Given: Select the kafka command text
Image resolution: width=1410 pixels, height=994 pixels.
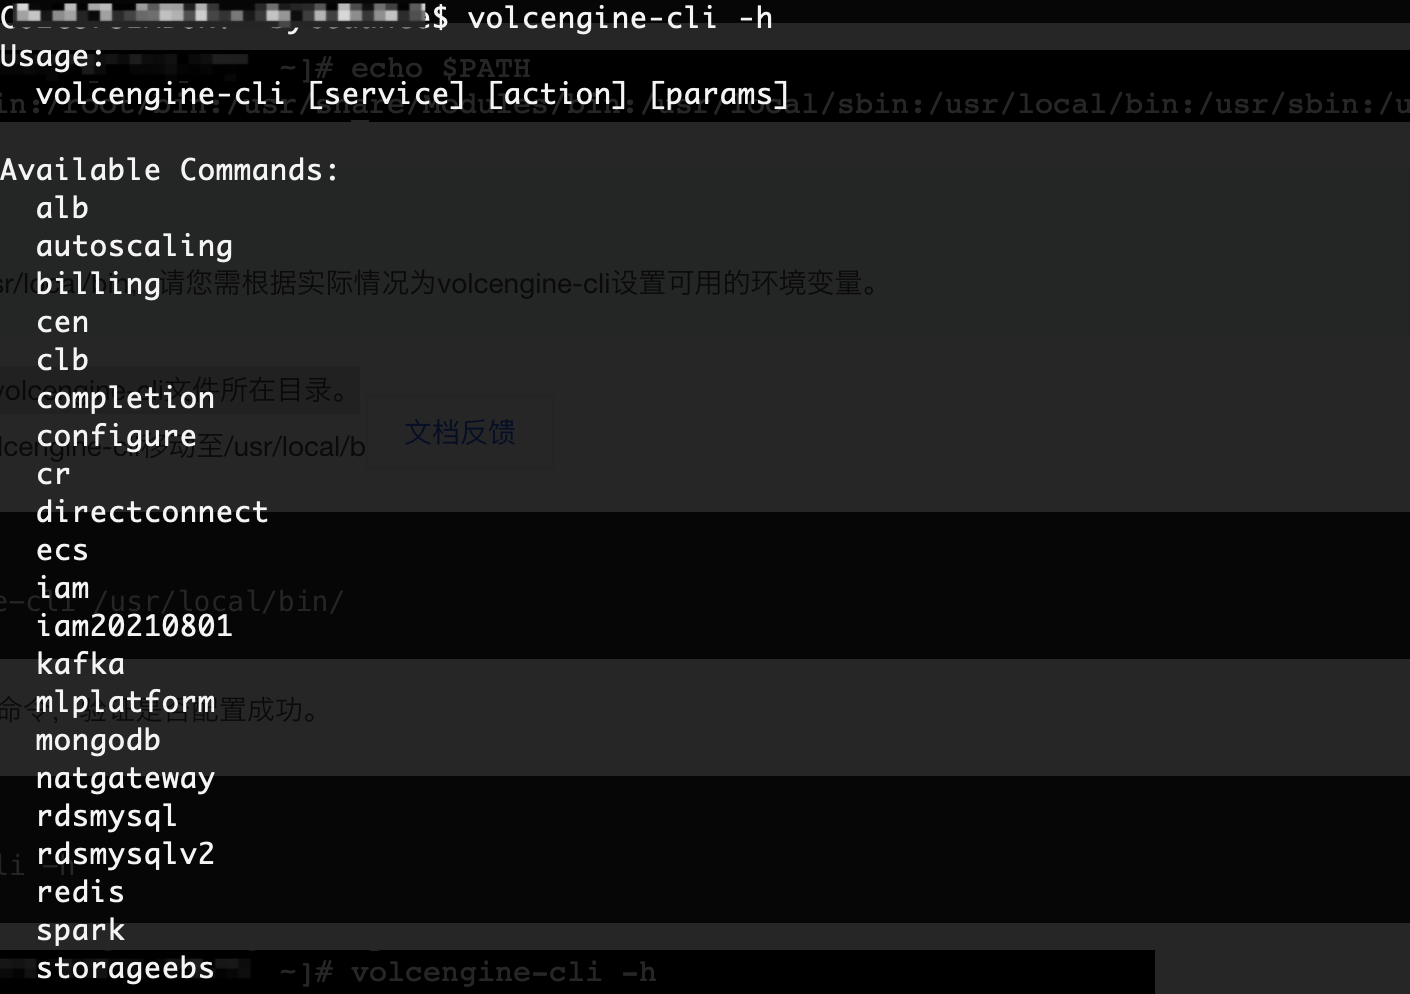Looking at the screenshot, I should point(80,664).
